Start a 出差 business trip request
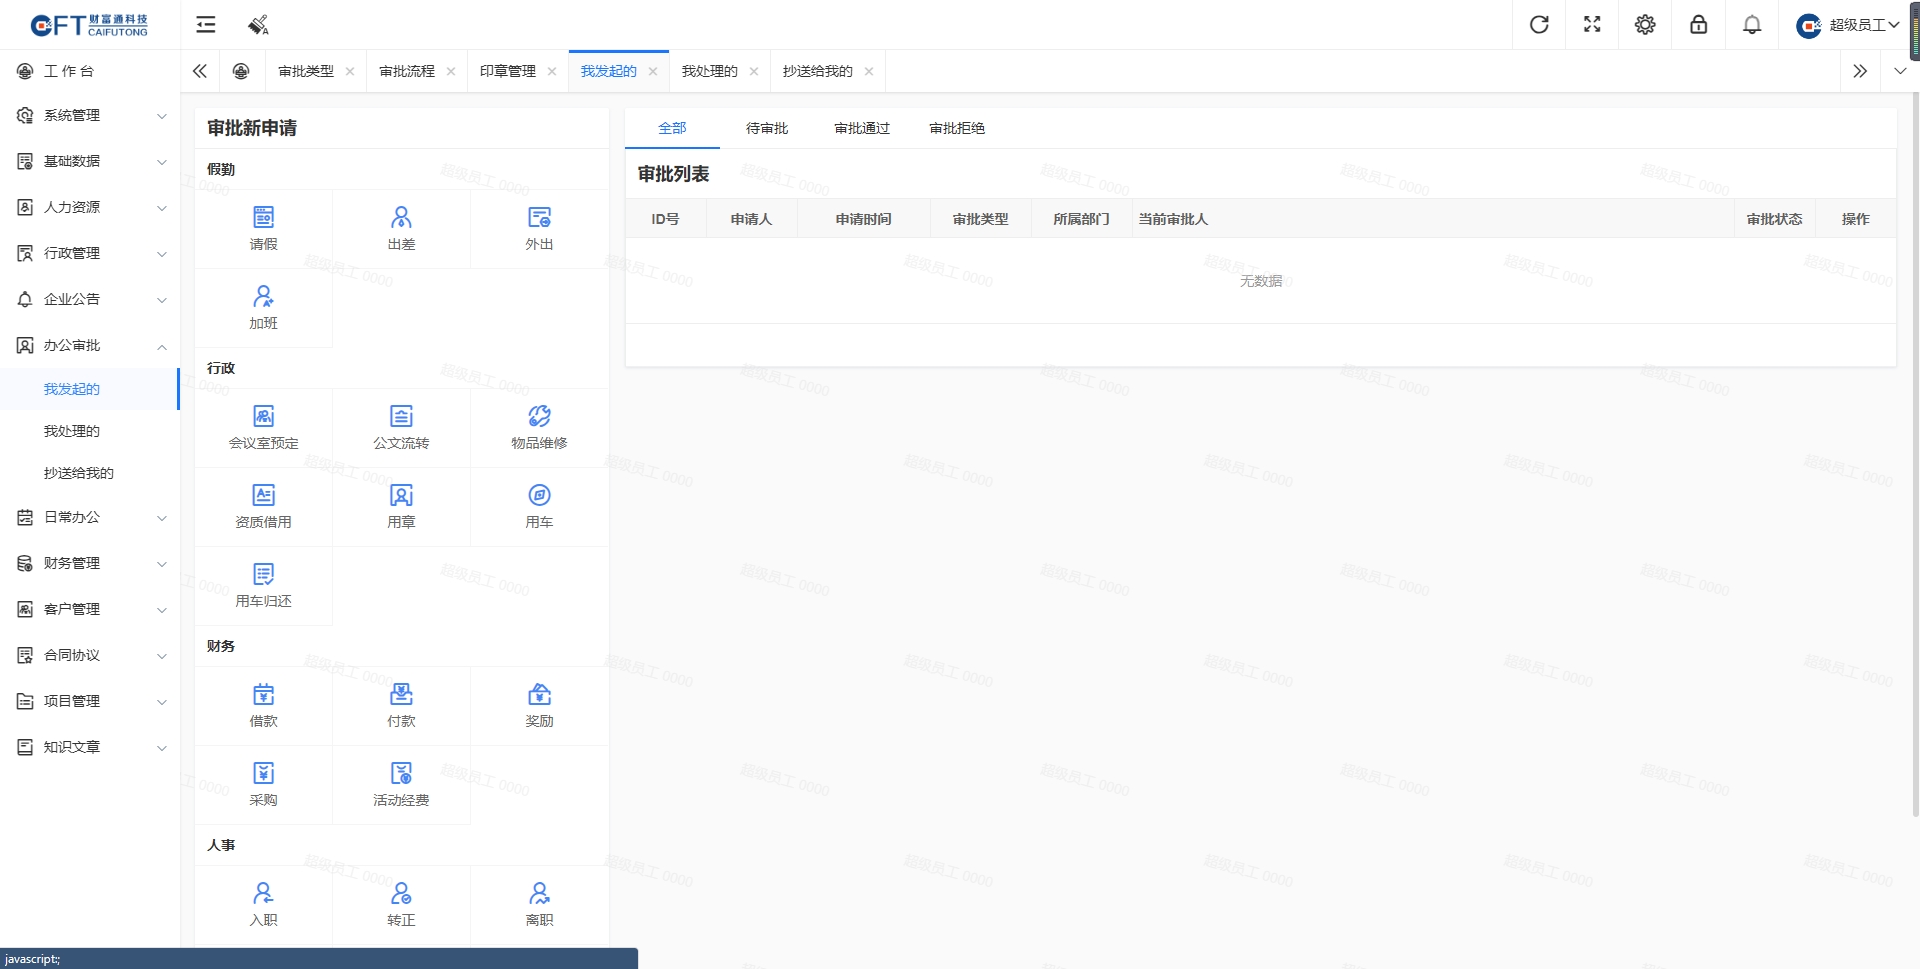 coord(401,228)
